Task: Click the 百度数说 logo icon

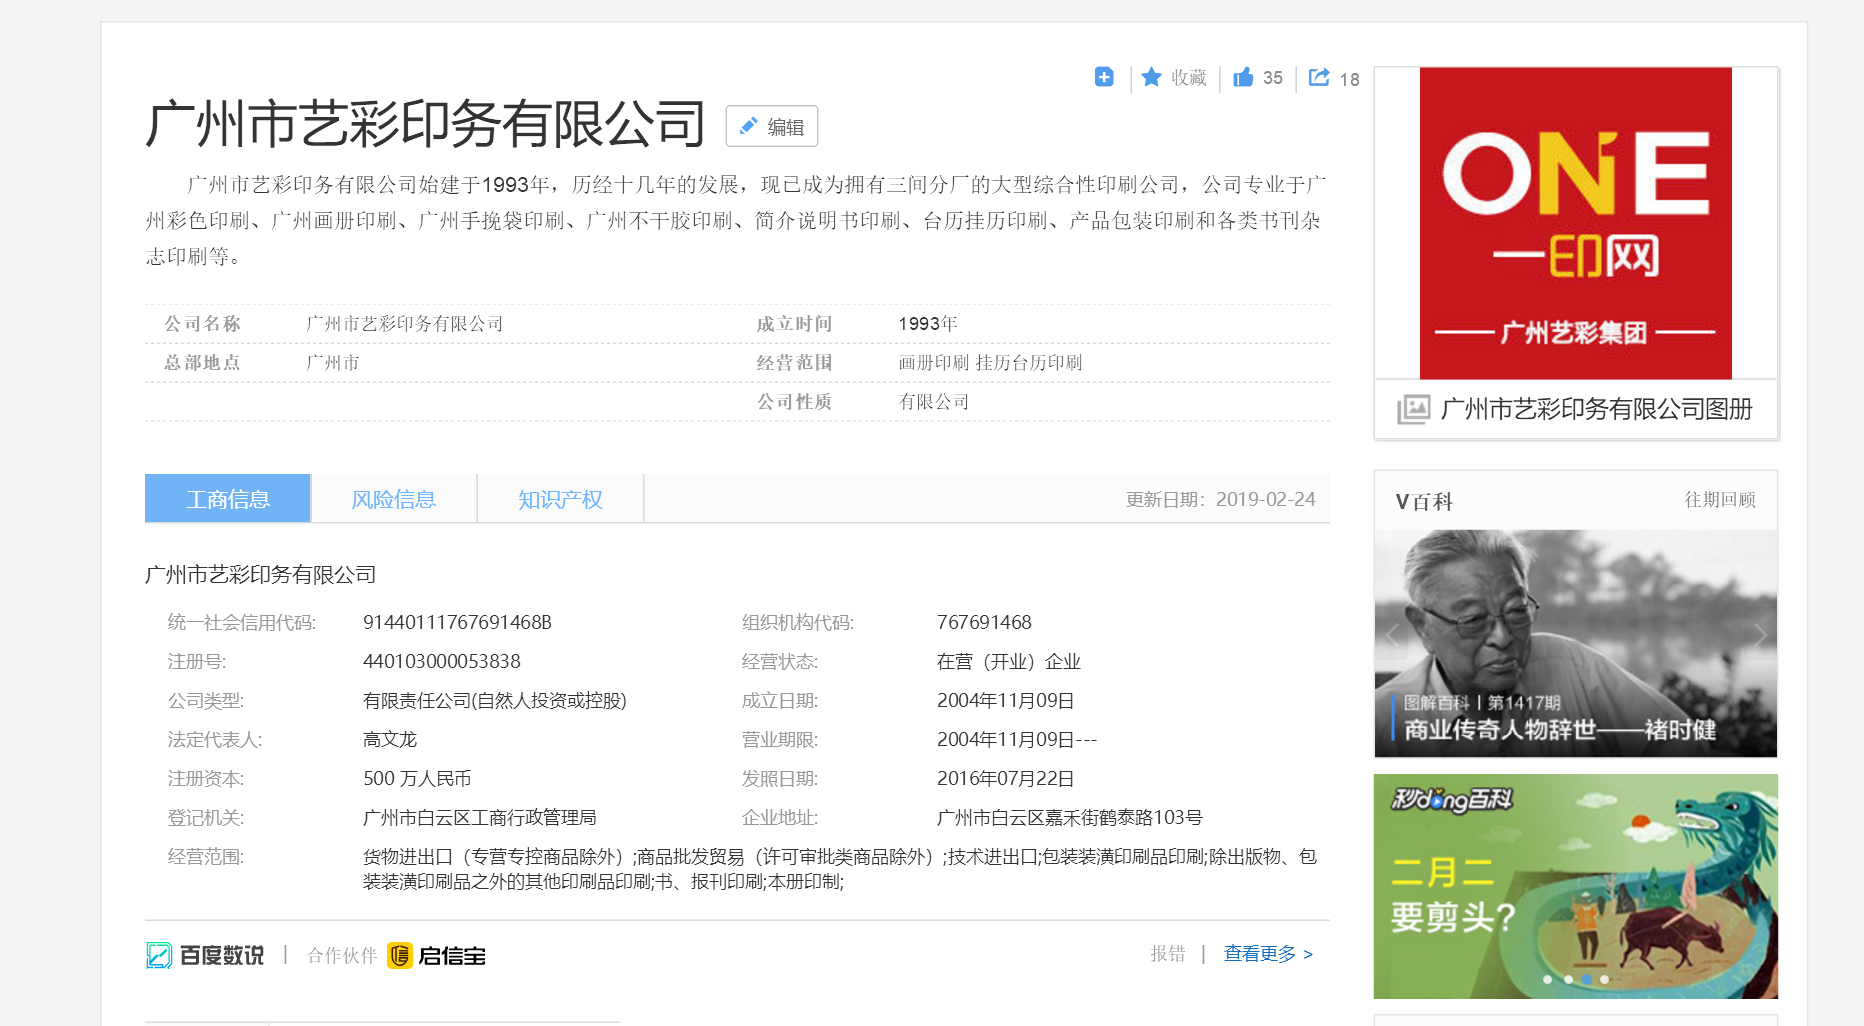Action: [159, 956]
